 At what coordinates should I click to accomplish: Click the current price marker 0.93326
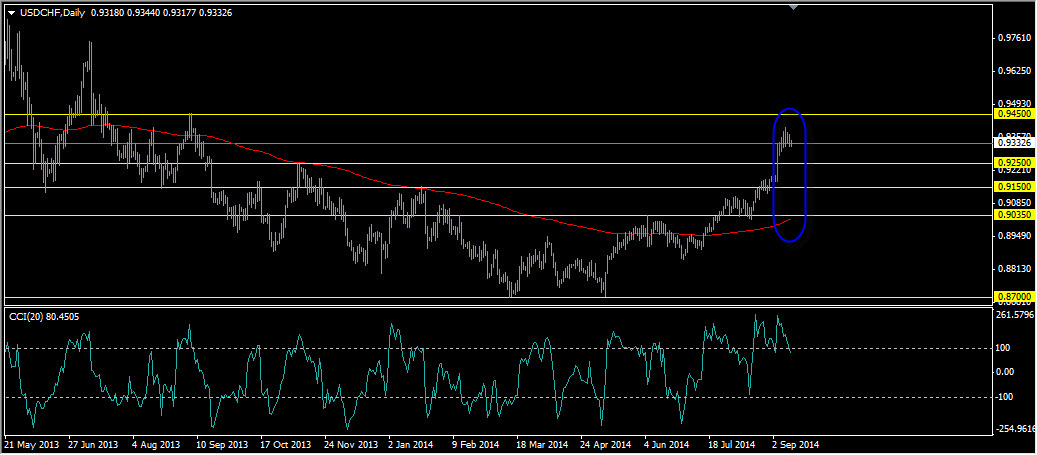tap(1013, 142)
